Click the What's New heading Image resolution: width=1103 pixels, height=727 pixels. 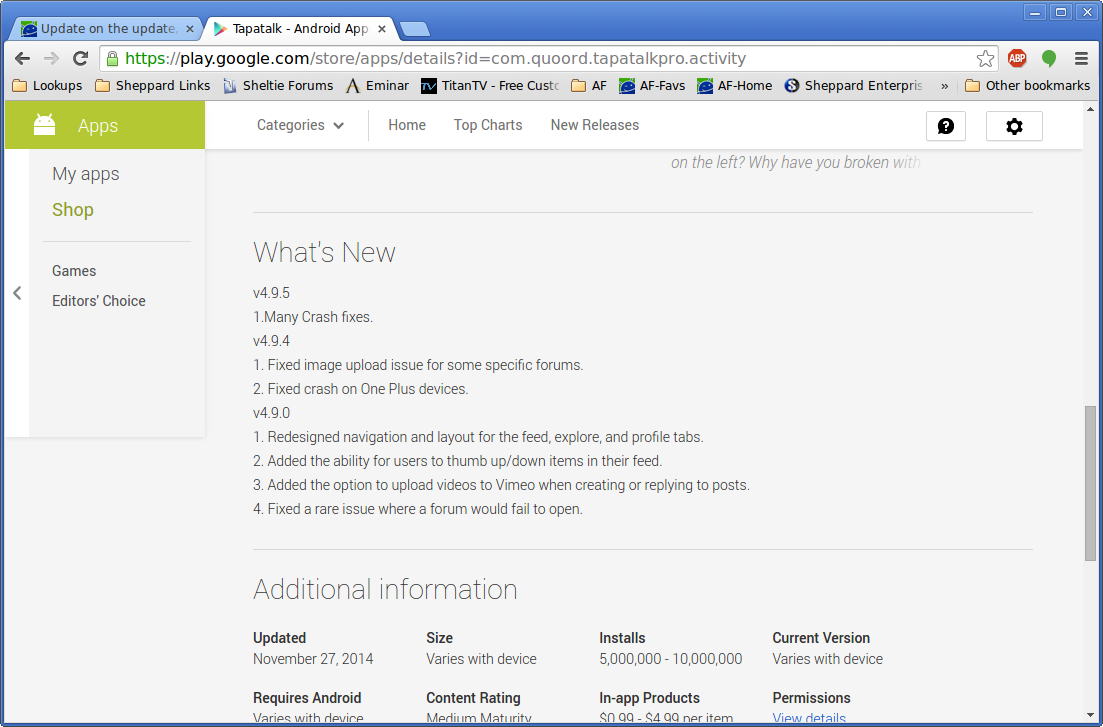point(324,252)
